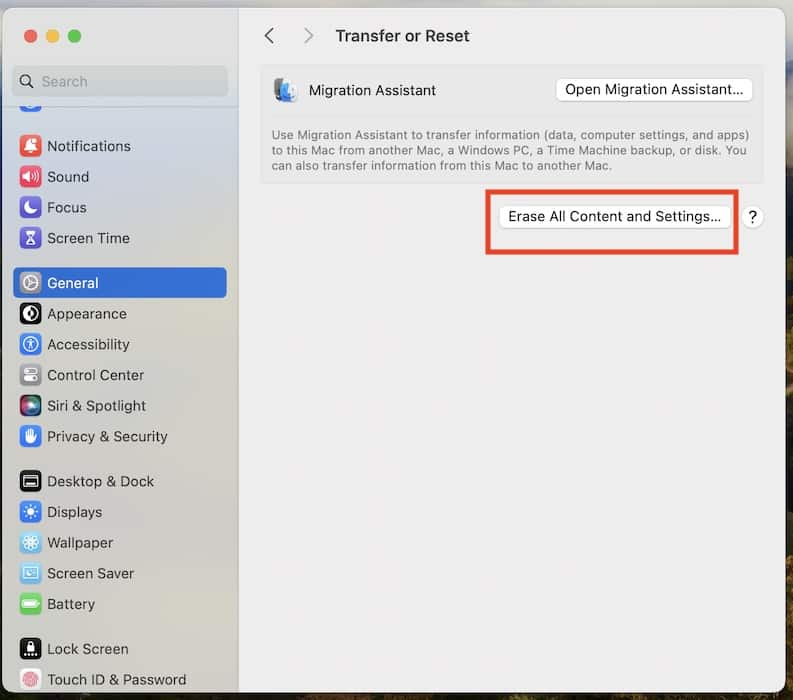The height and width of the screenshot is (700, 793).
Task: Click the Sound speaker icon
Action: [x=30, y=177]
